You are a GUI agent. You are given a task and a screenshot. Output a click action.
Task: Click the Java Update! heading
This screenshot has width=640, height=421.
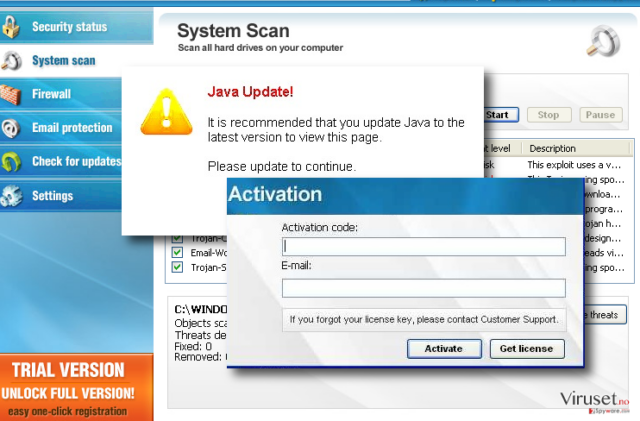pyautogui.click(x=250, y=91)
